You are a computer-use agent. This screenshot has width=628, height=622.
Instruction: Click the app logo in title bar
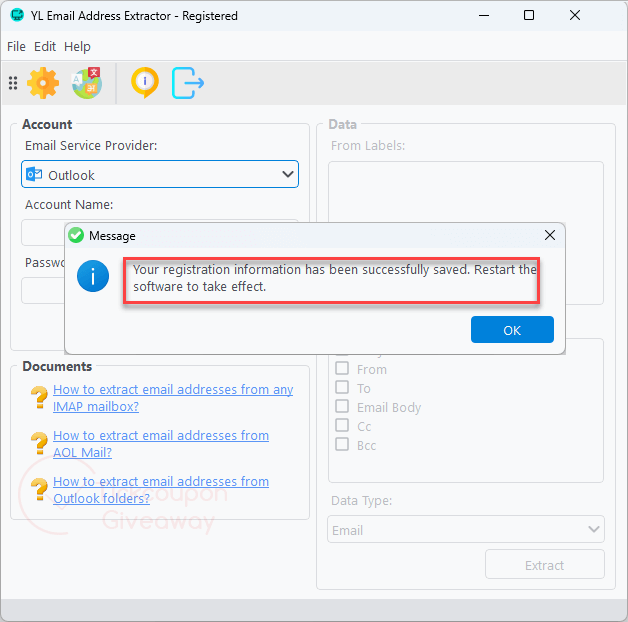coord(17,15)
